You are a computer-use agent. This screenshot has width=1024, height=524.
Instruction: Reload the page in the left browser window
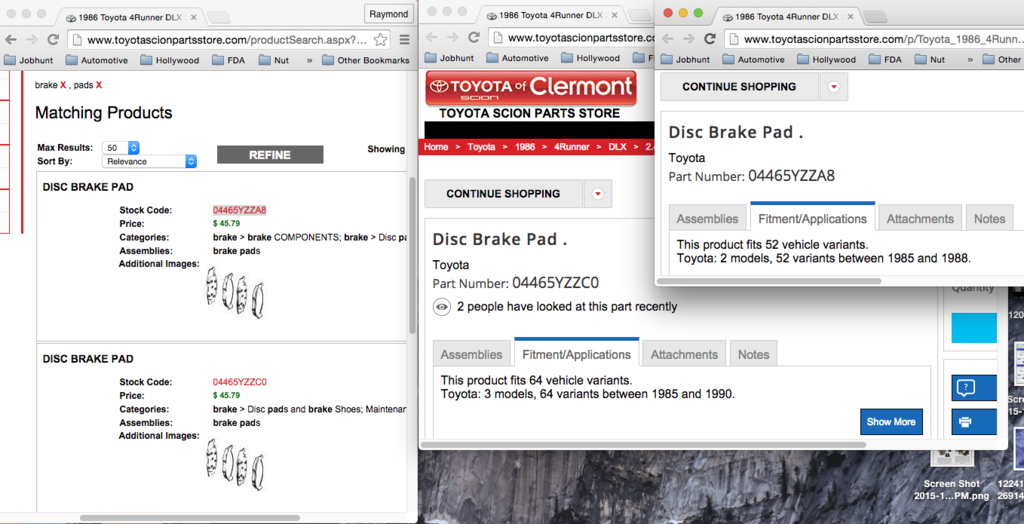click(53, 39)
